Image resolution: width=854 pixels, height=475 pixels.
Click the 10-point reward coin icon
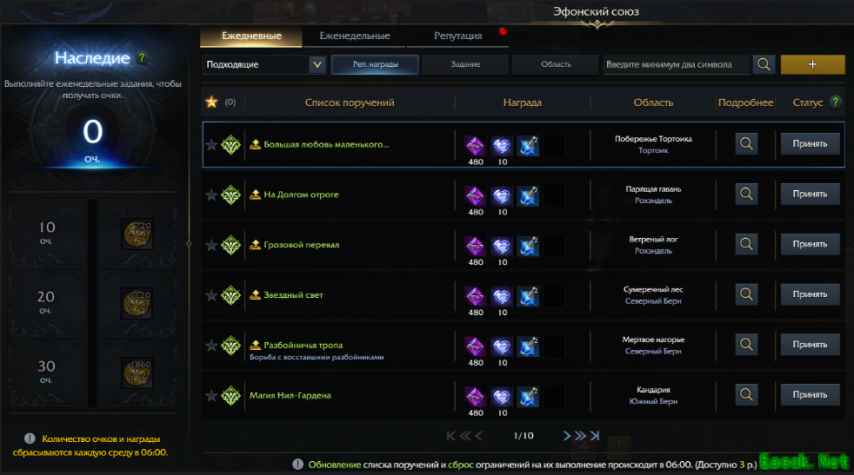[x=137, y=234]
